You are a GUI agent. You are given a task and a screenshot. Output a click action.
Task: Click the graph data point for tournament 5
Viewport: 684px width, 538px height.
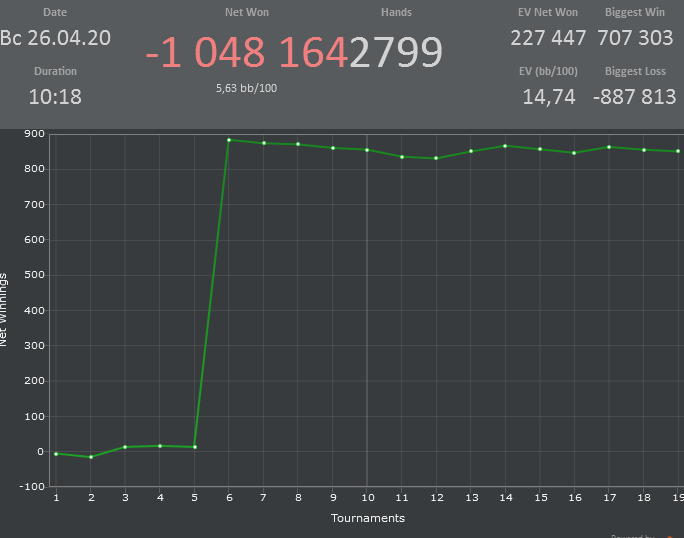195,447
